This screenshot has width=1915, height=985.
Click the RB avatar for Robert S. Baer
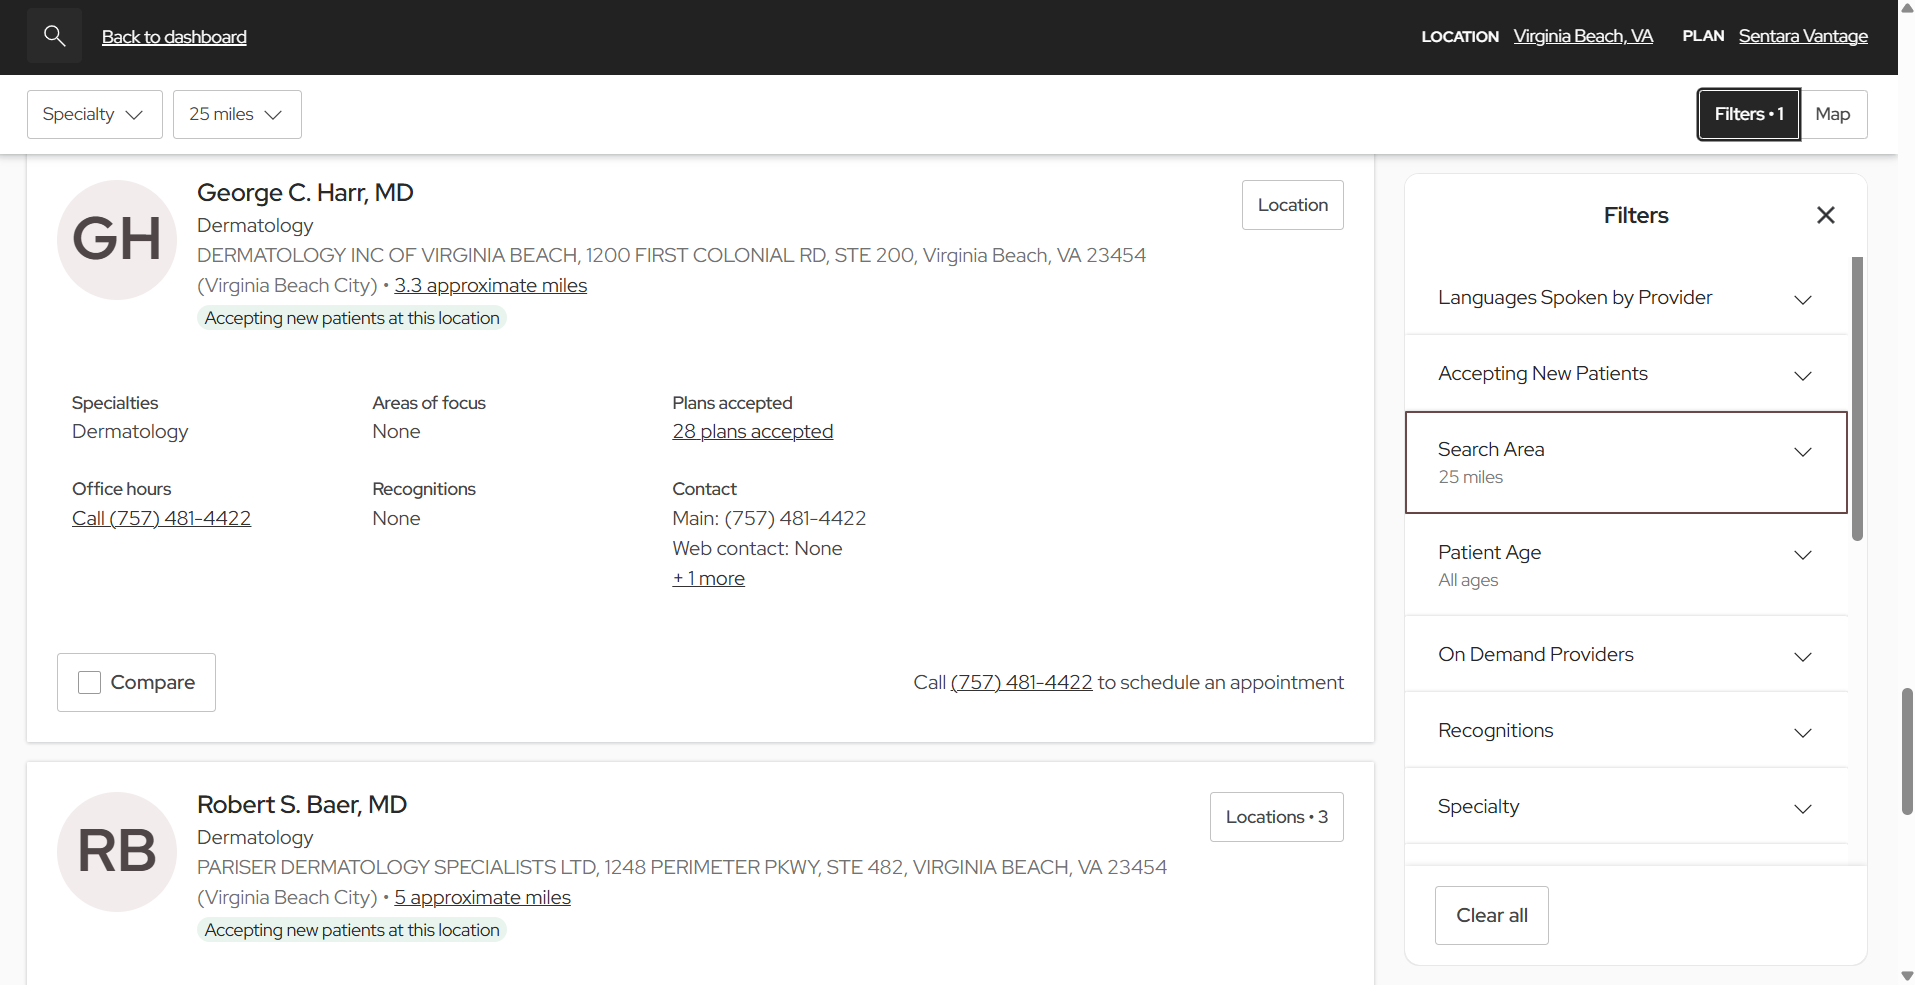point(116,852)
